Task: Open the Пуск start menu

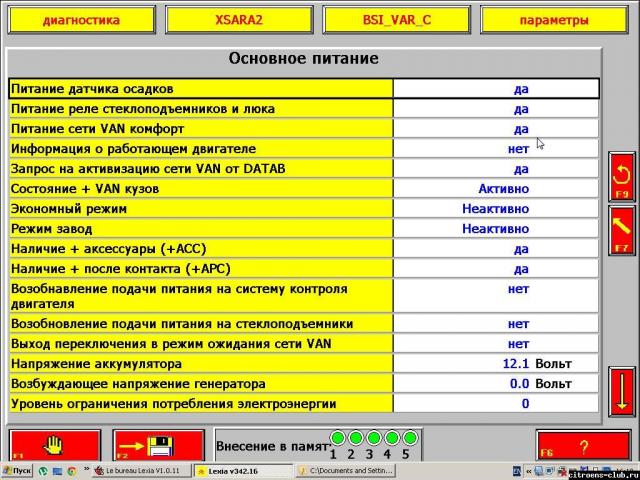Action: point(17,470)
